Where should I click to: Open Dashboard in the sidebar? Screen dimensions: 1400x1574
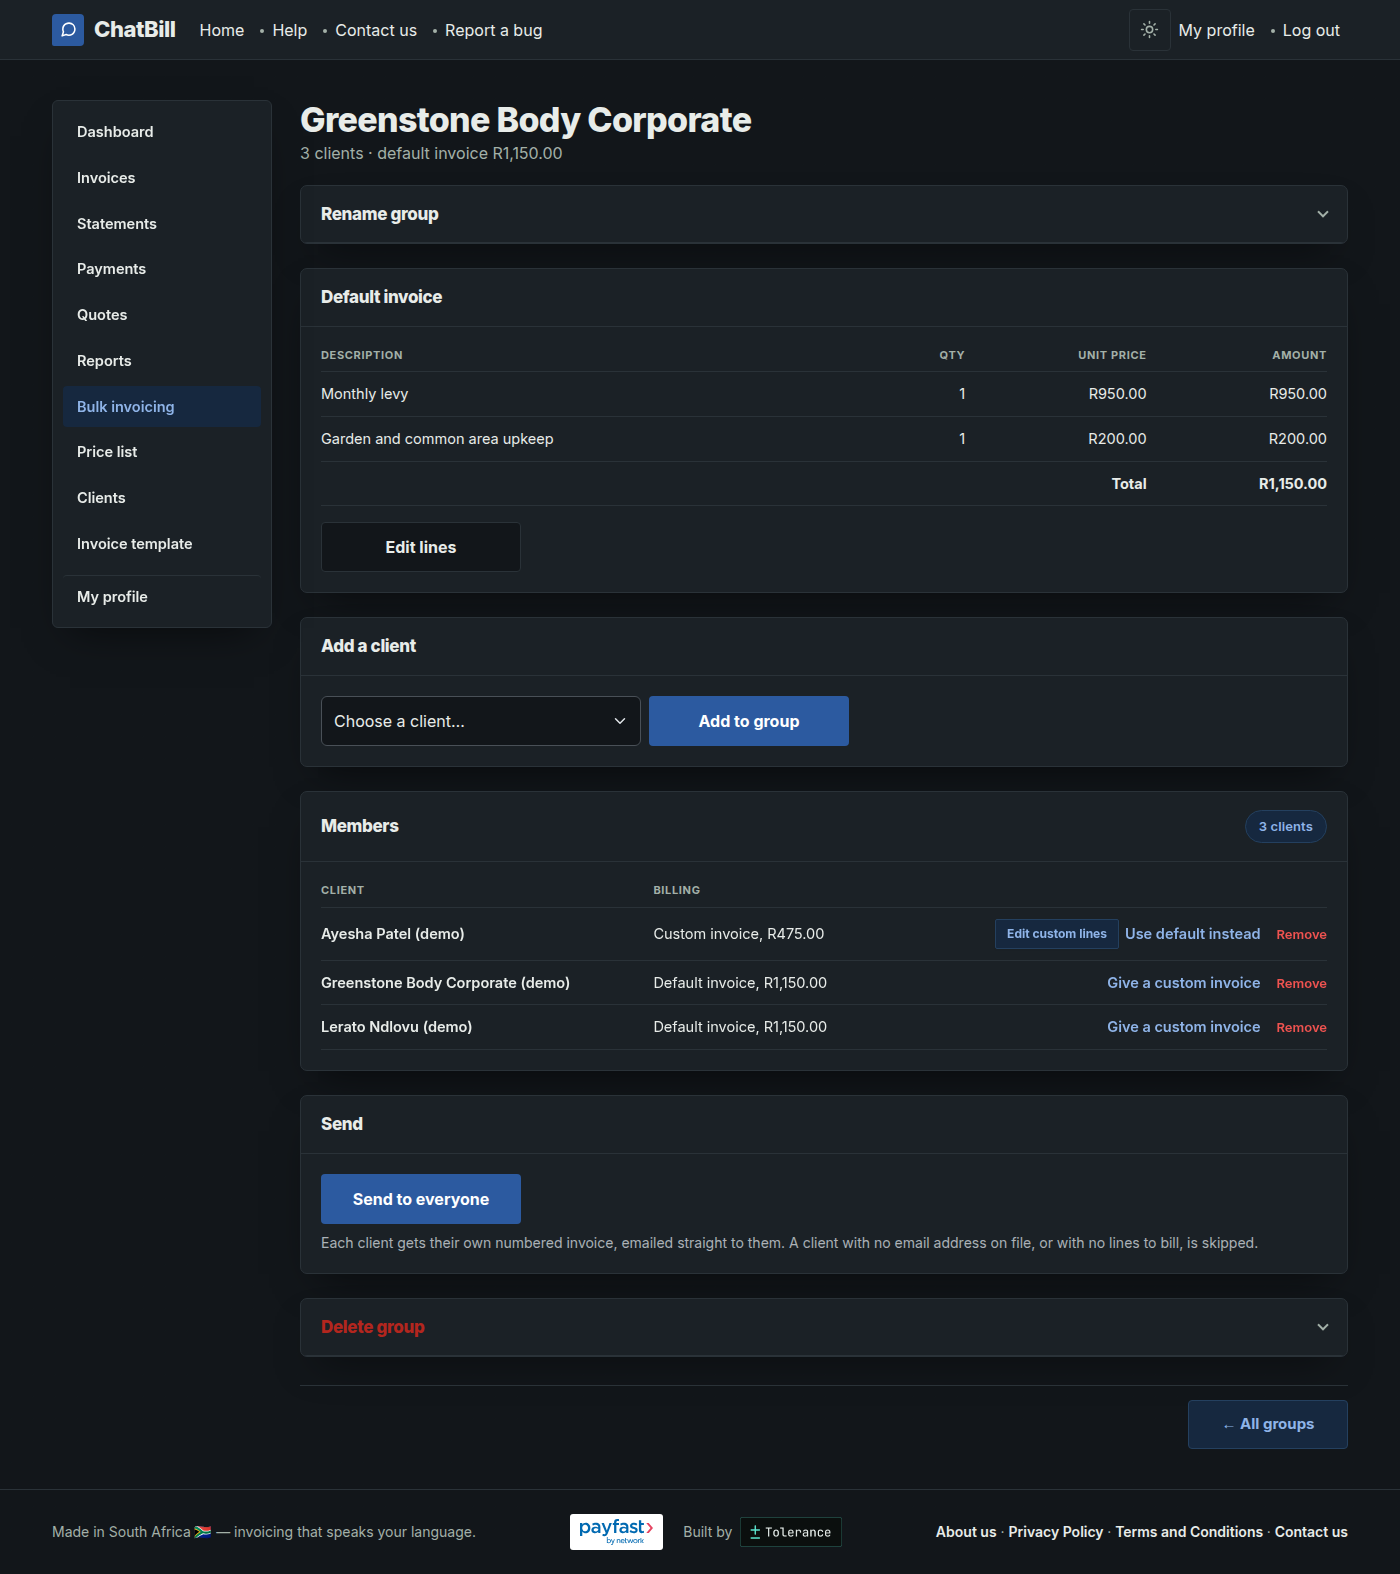pos(162,132)
